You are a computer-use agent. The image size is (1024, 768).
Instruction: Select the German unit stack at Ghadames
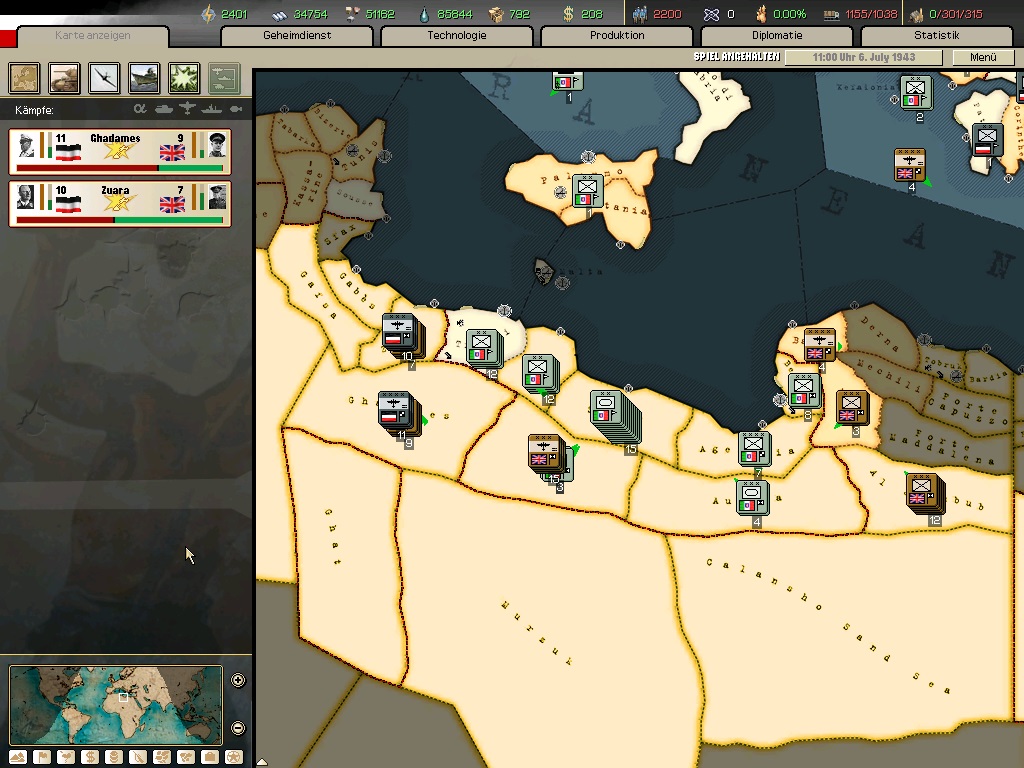tap(396, 411)
